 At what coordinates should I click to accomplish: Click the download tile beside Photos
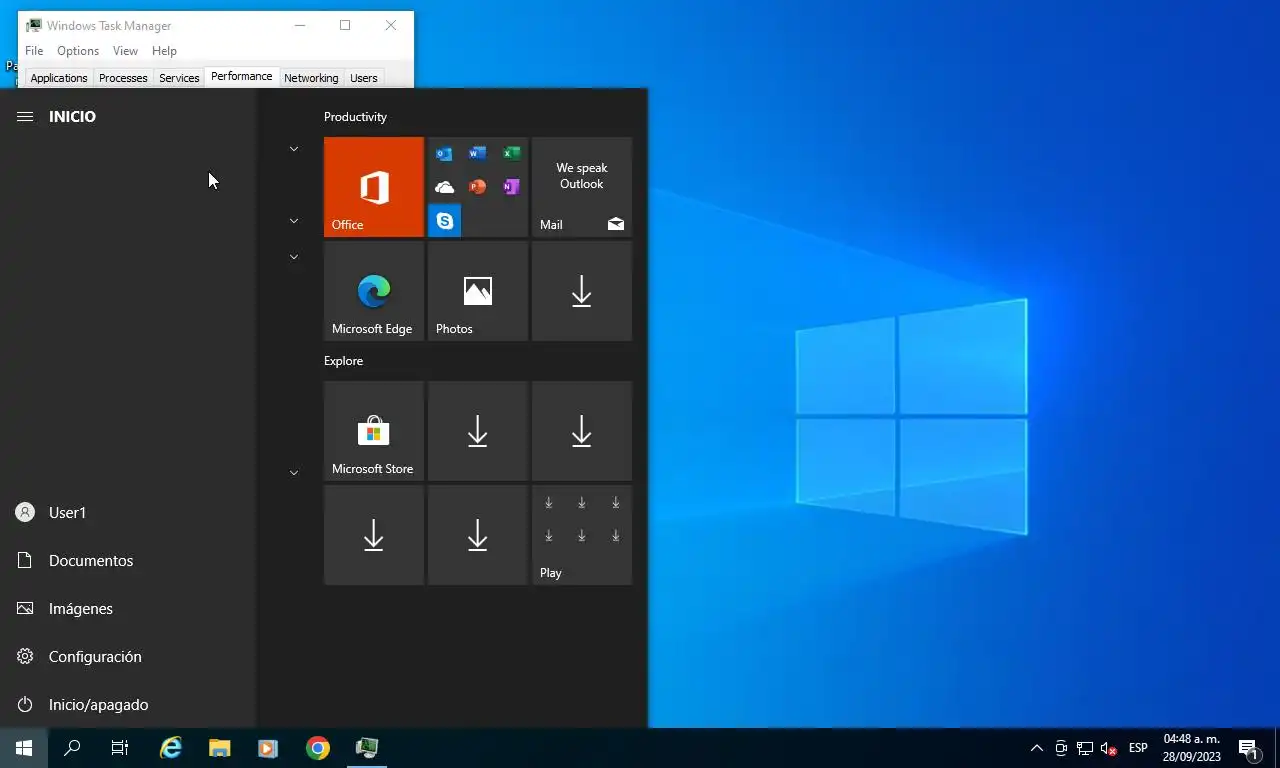pyautogui.click(x=582, y=291)
